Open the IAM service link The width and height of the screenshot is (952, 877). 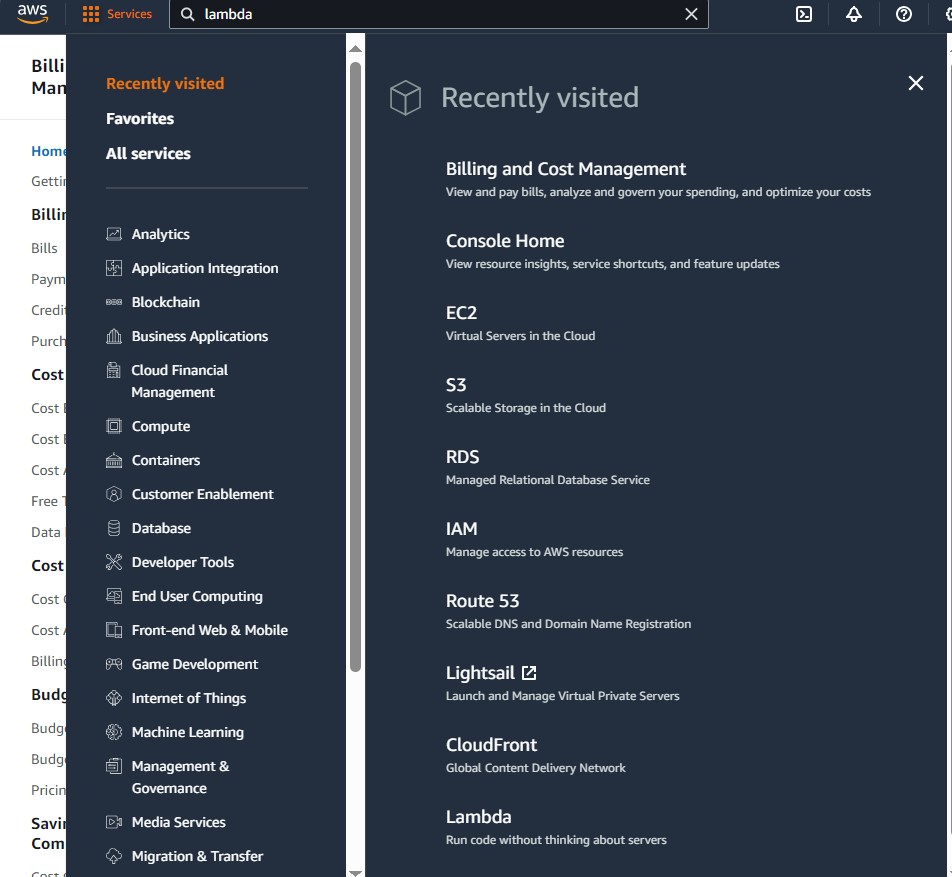point(461,529)
